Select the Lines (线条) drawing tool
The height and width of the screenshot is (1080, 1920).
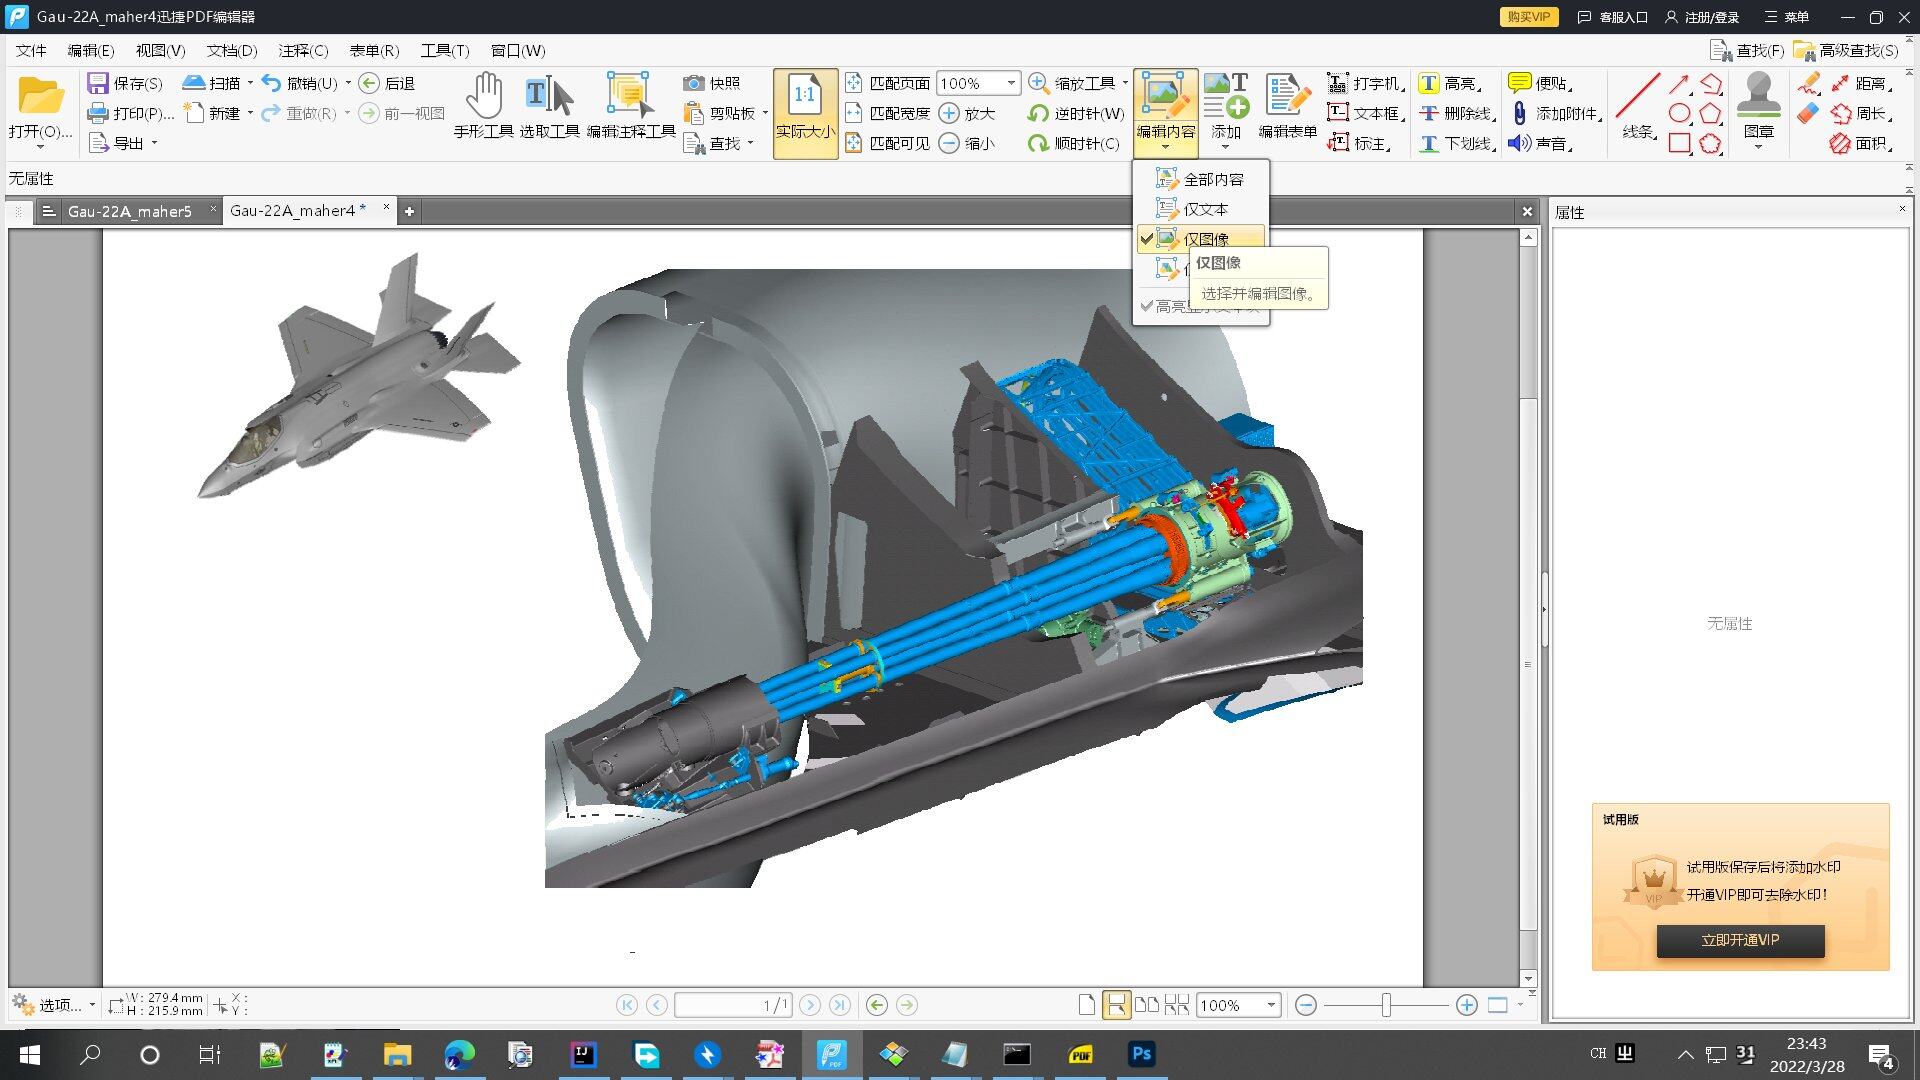tap(1638, 106)
